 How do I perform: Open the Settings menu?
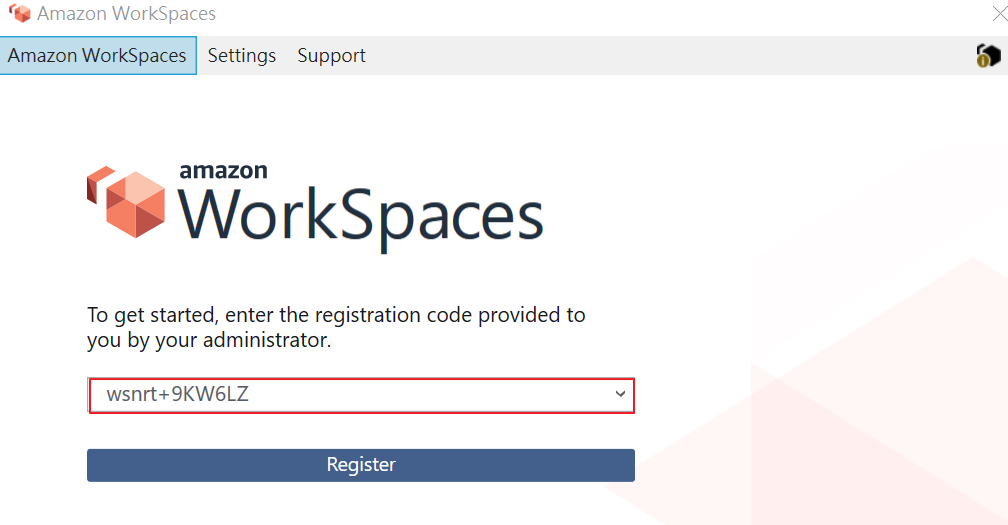coord(242,56)
